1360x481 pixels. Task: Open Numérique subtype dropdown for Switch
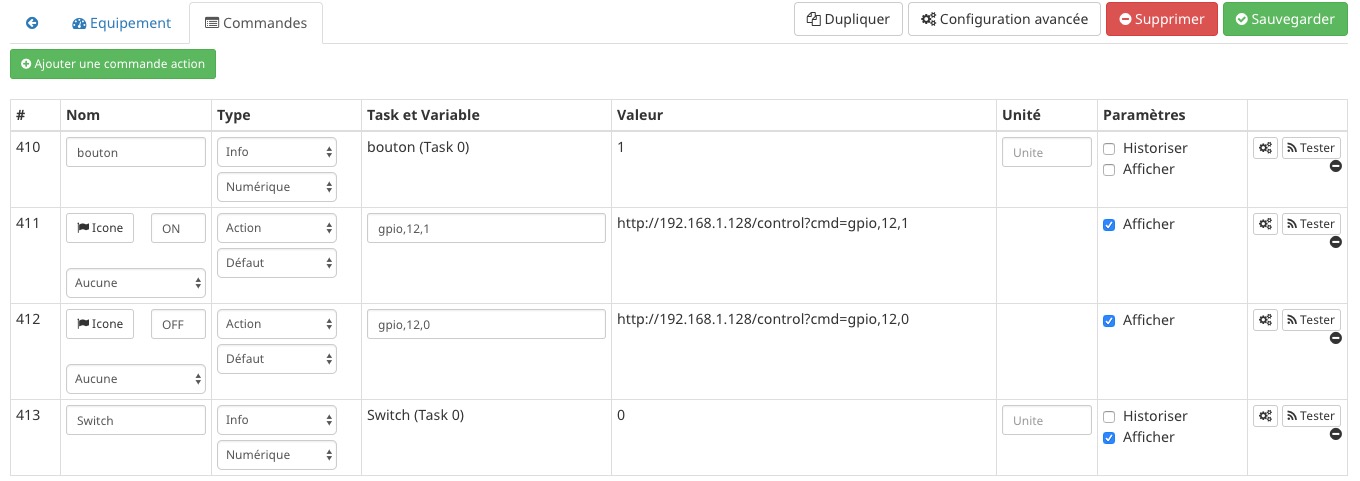[x=277, y=455]
